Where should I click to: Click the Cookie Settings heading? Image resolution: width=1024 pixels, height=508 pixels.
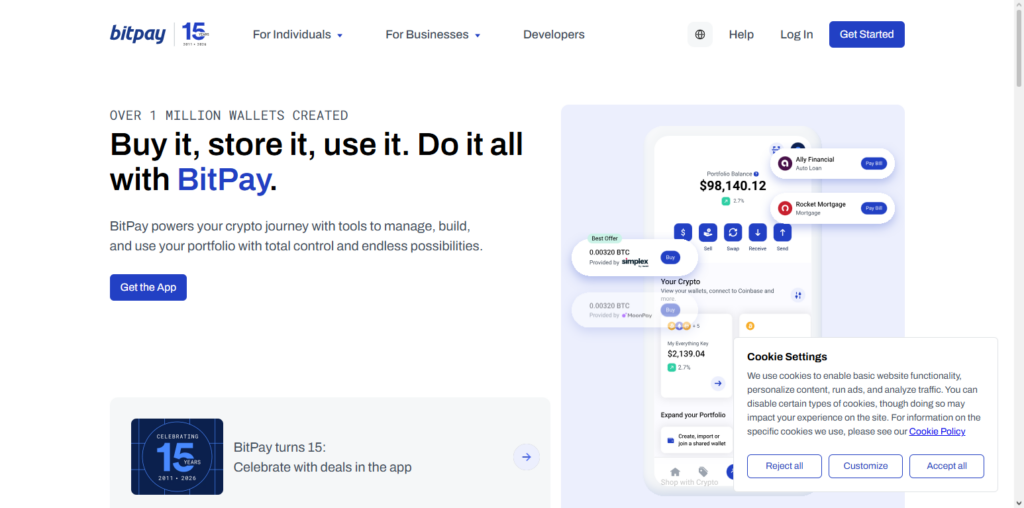(787, 357)
